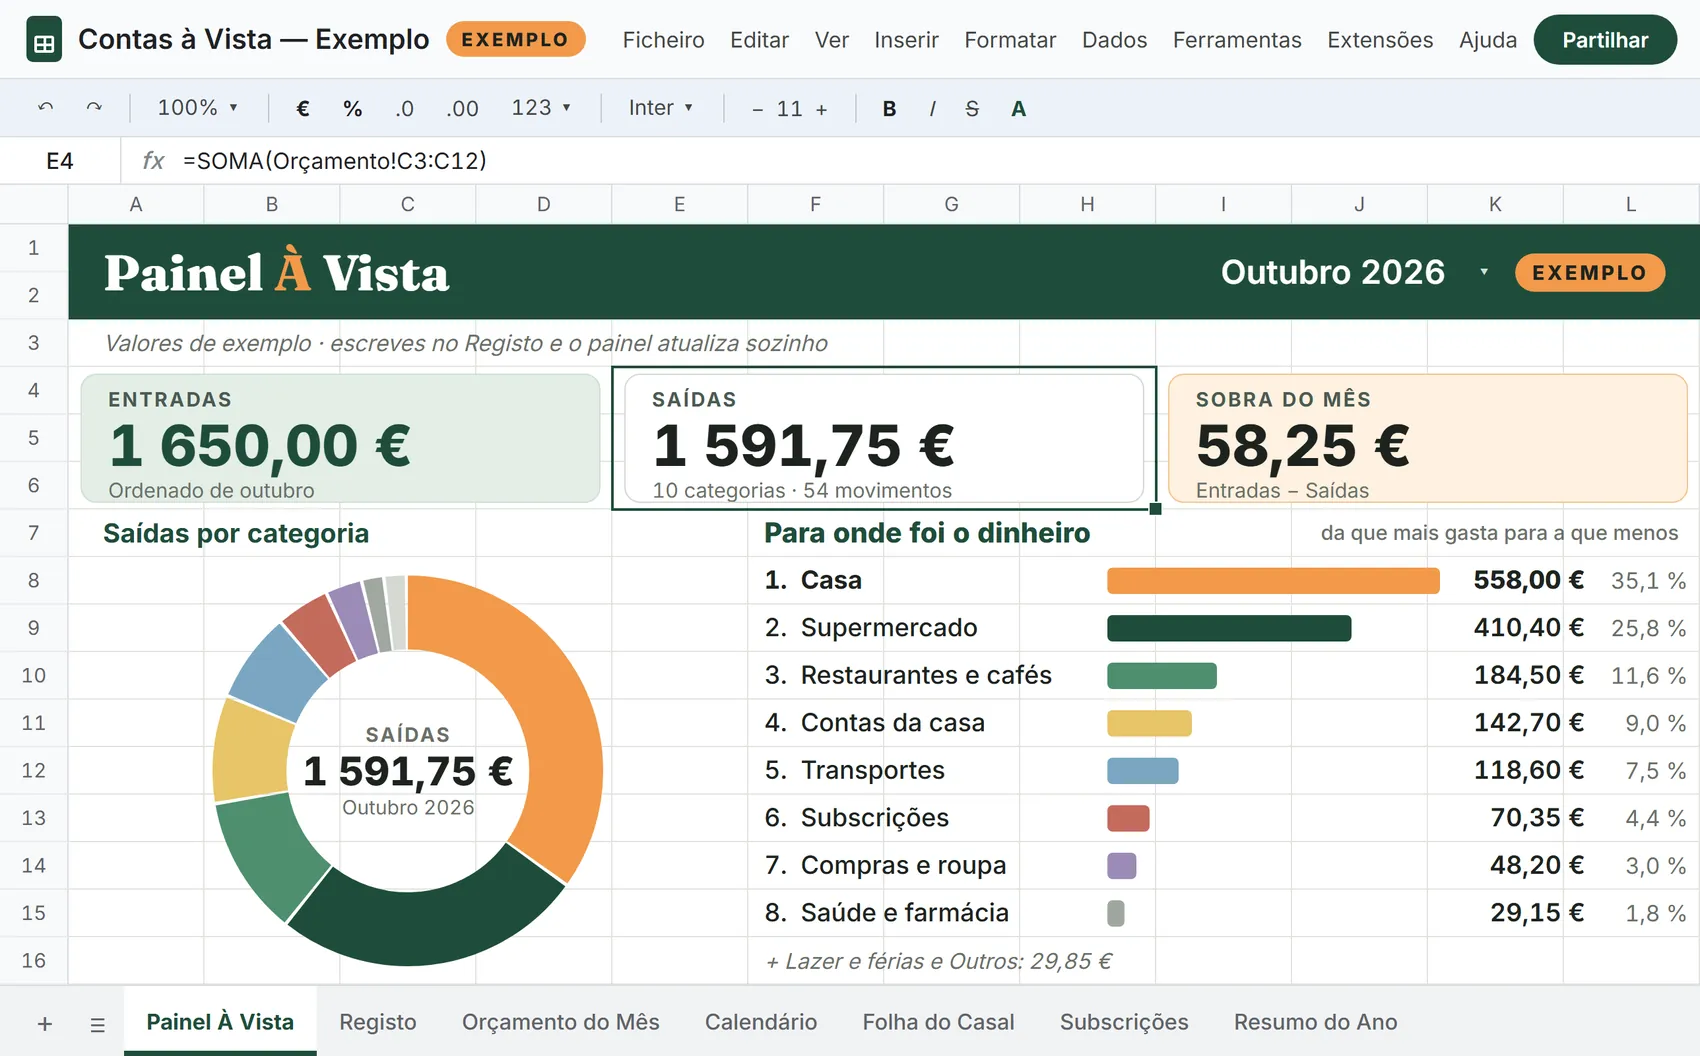
Task: Click the donut chart center total
Action: tap(408, 771)
